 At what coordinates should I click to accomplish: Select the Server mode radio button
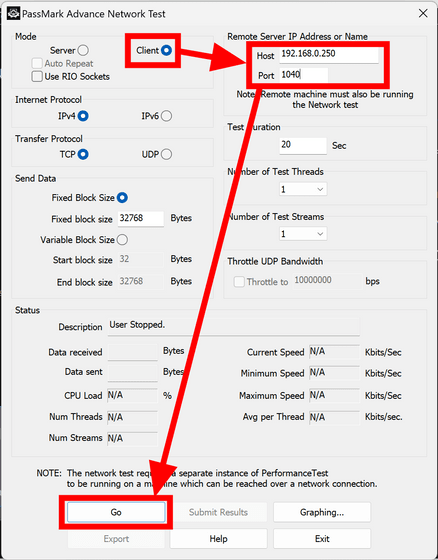click(83, 50)
